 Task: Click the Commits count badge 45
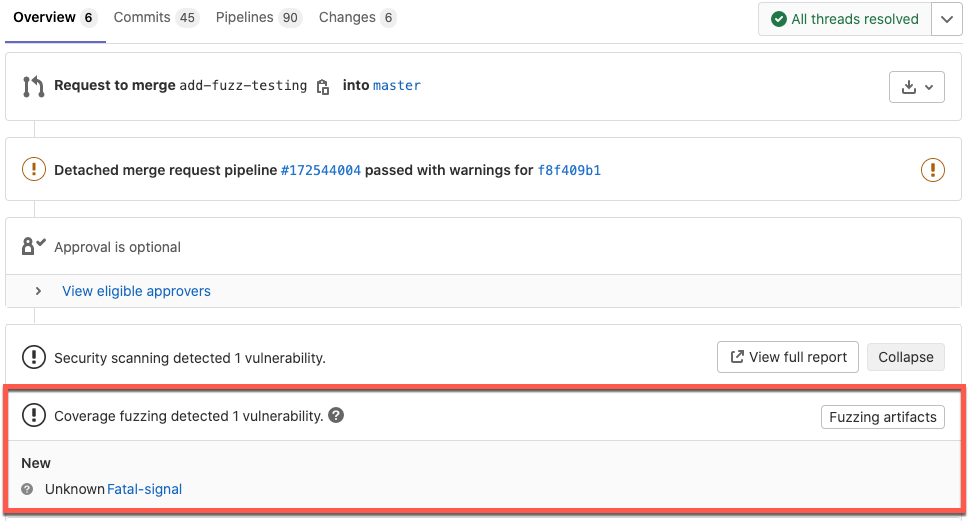click(x=187, y=18)
